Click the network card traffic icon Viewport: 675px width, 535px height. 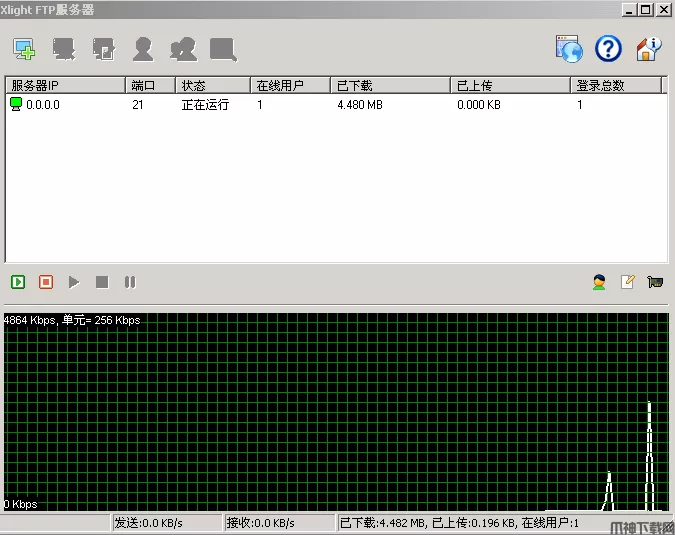tap(655, 282)
